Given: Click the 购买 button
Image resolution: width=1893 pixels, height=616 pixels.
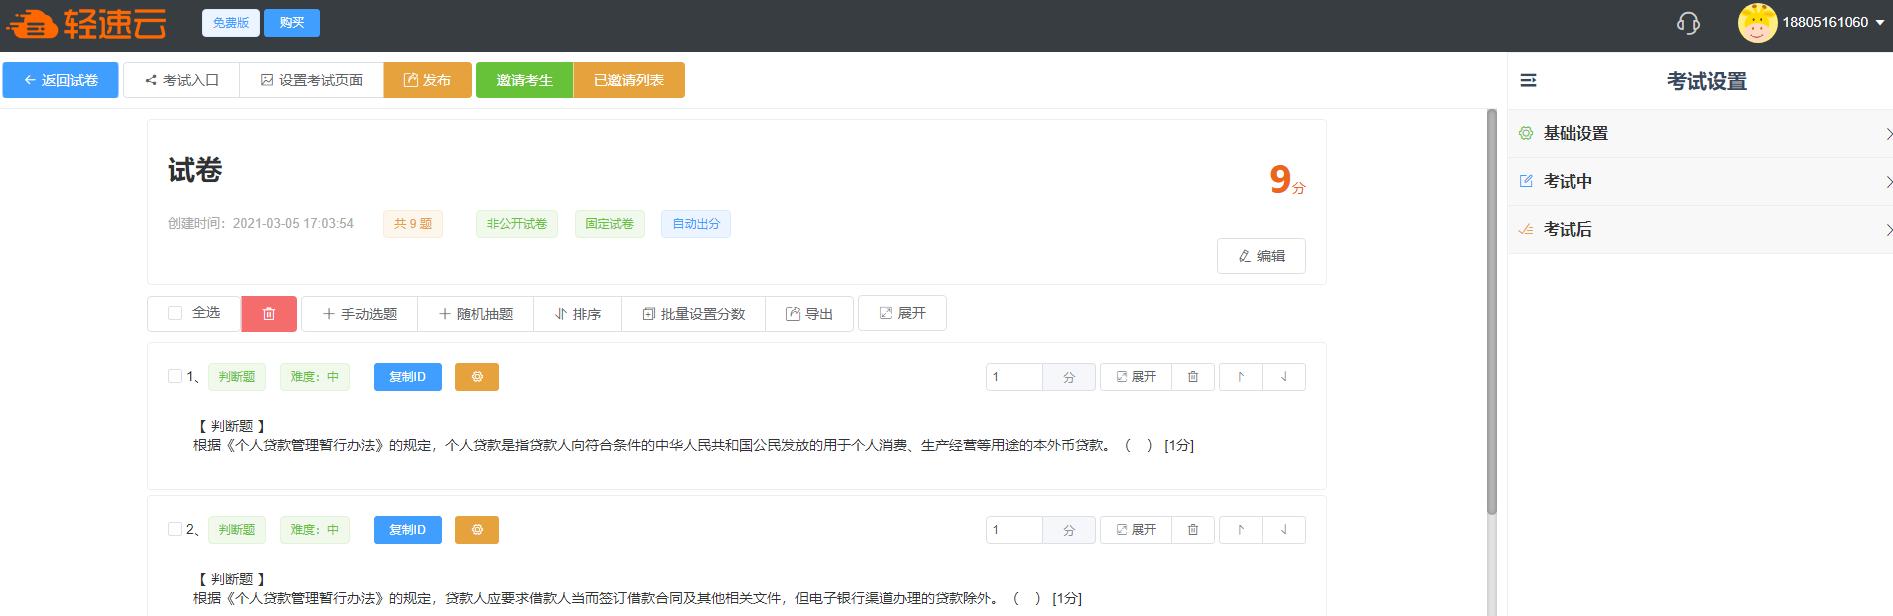Looking at the screenshot, I should coord(292,23).
